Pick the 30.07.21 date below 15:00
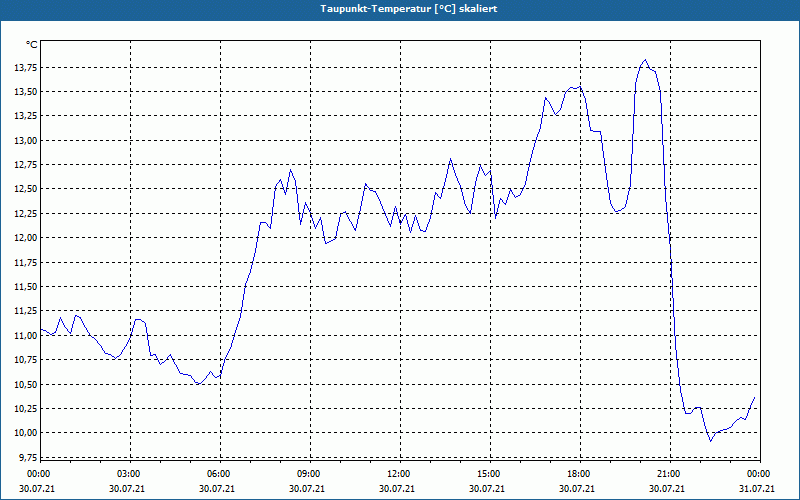Viewport: 800px width, 500px height. coord(487,488)
